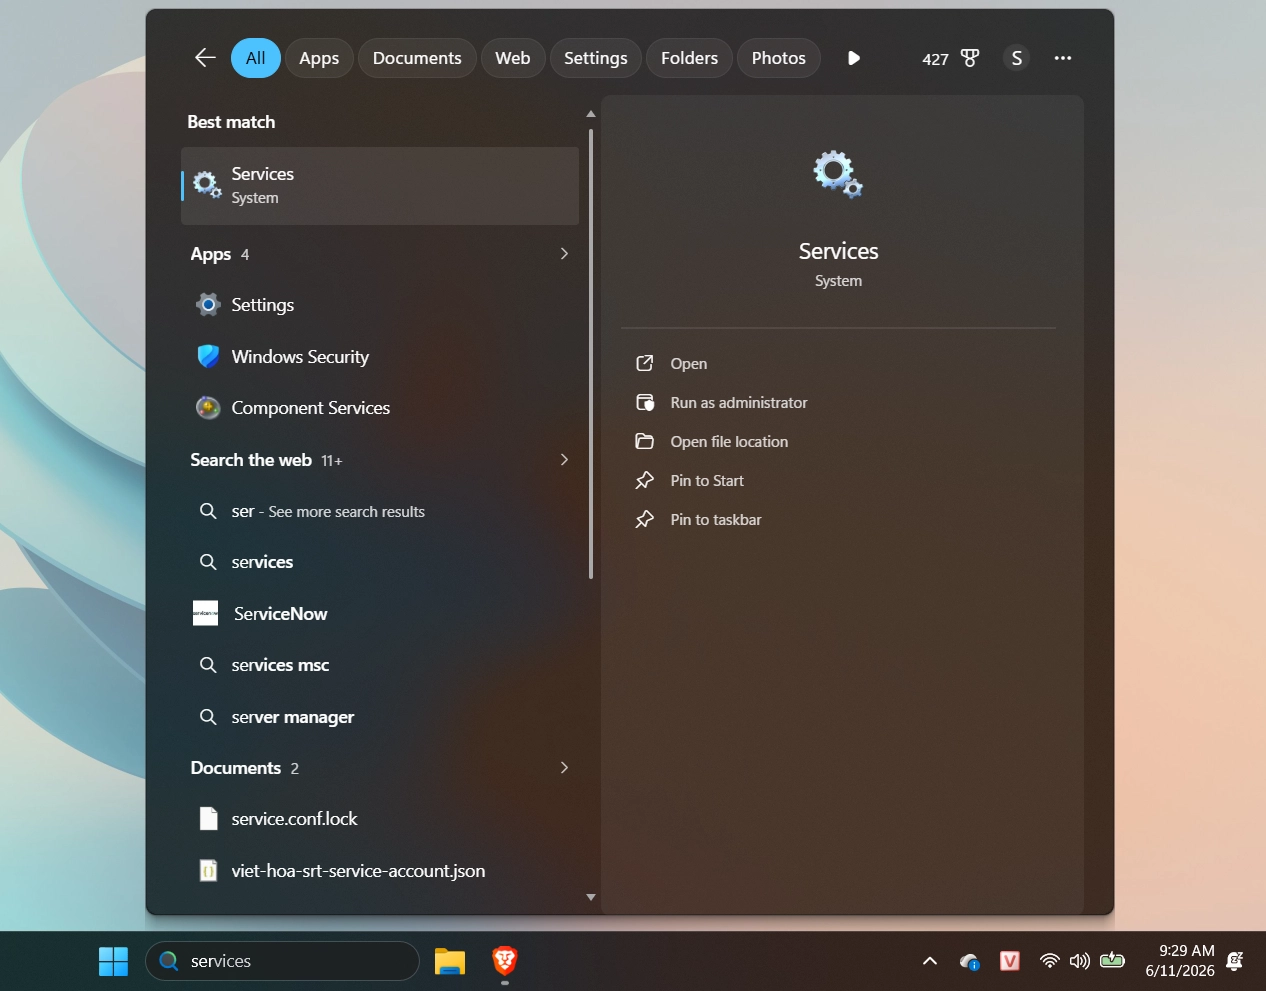Screen dimensions: 1266x991
Task: Show more filters with the play arrow
Action: point(854,58)
